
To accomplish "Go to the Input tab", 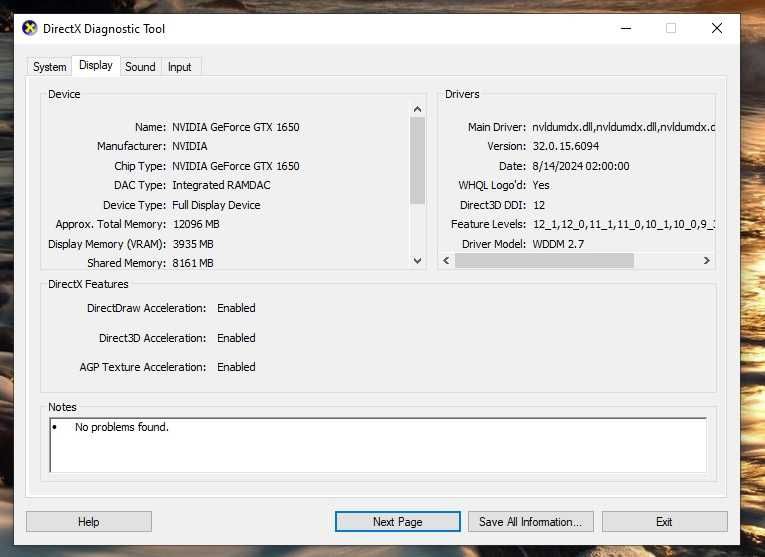I will point(180,67).
